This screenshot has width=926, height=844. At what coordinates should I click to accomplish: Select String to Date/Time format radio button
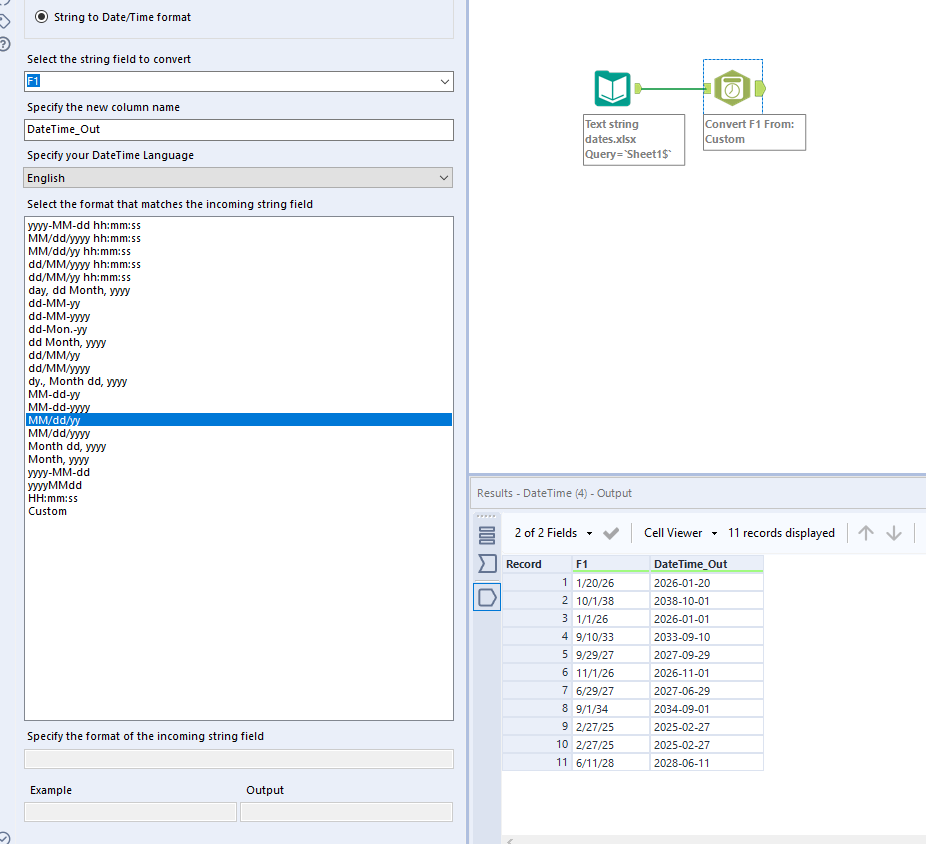41,17
